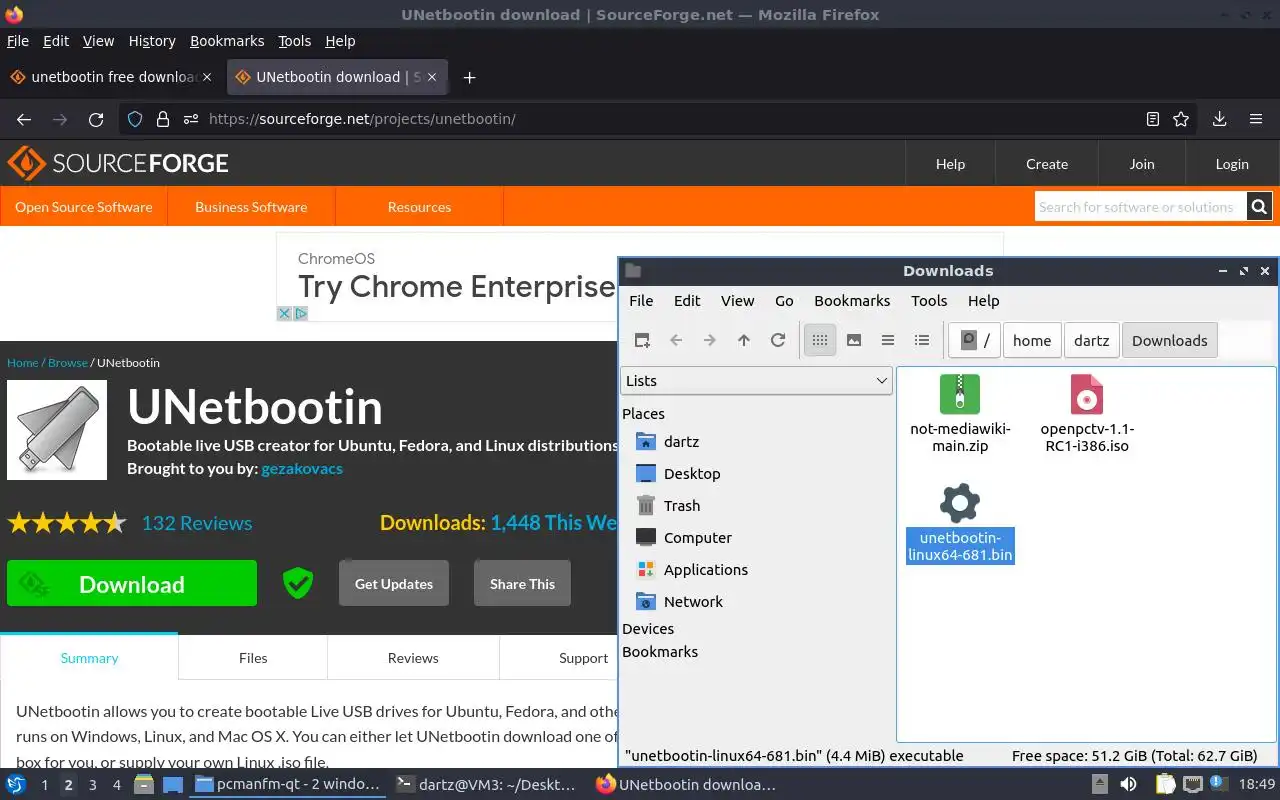Switch to 'unetbootin free download' tab
The height and width of the screenshot is (800, 1280).
112,77
